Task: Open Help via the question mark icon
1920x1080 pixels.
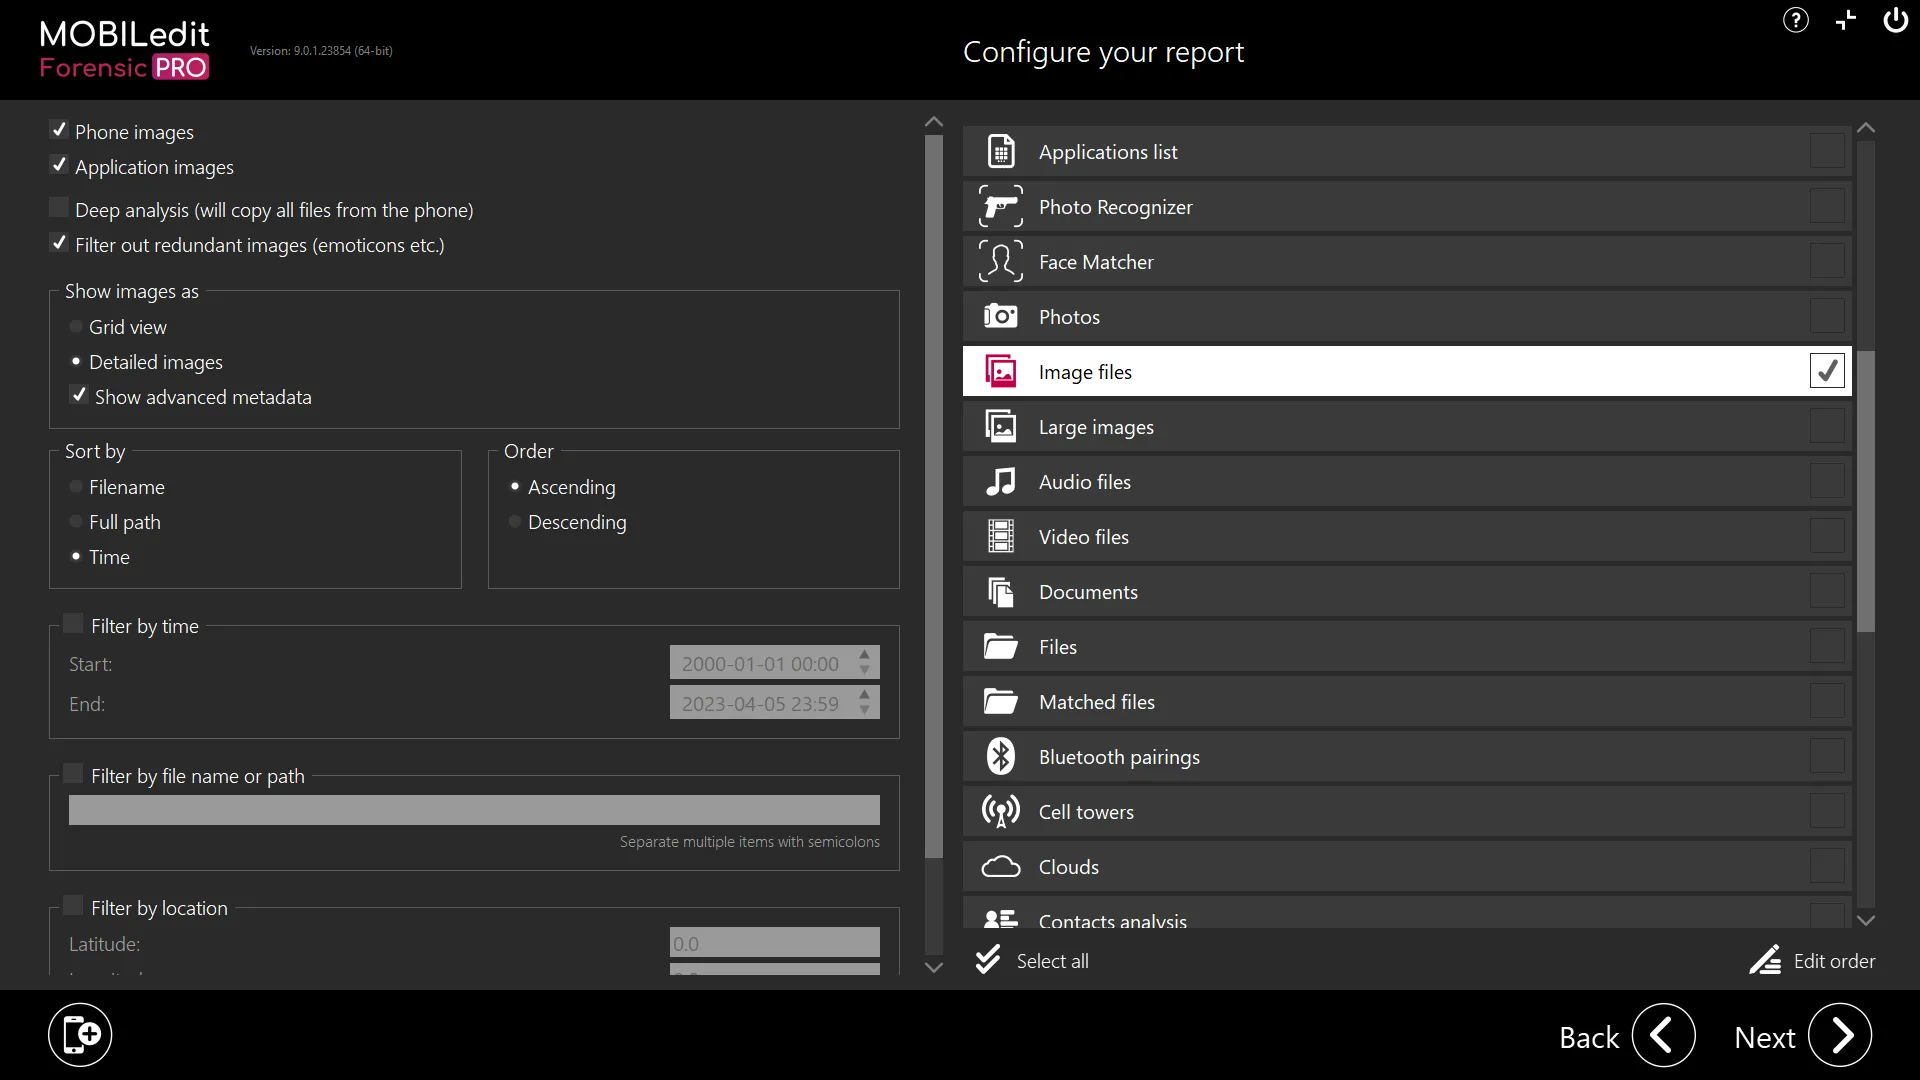Action: (1796, 20)
